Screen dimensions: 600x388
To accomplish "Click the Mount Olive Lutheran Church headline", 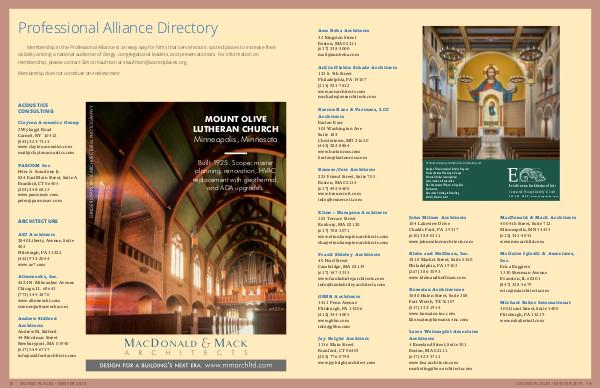I will click(236, 124).
